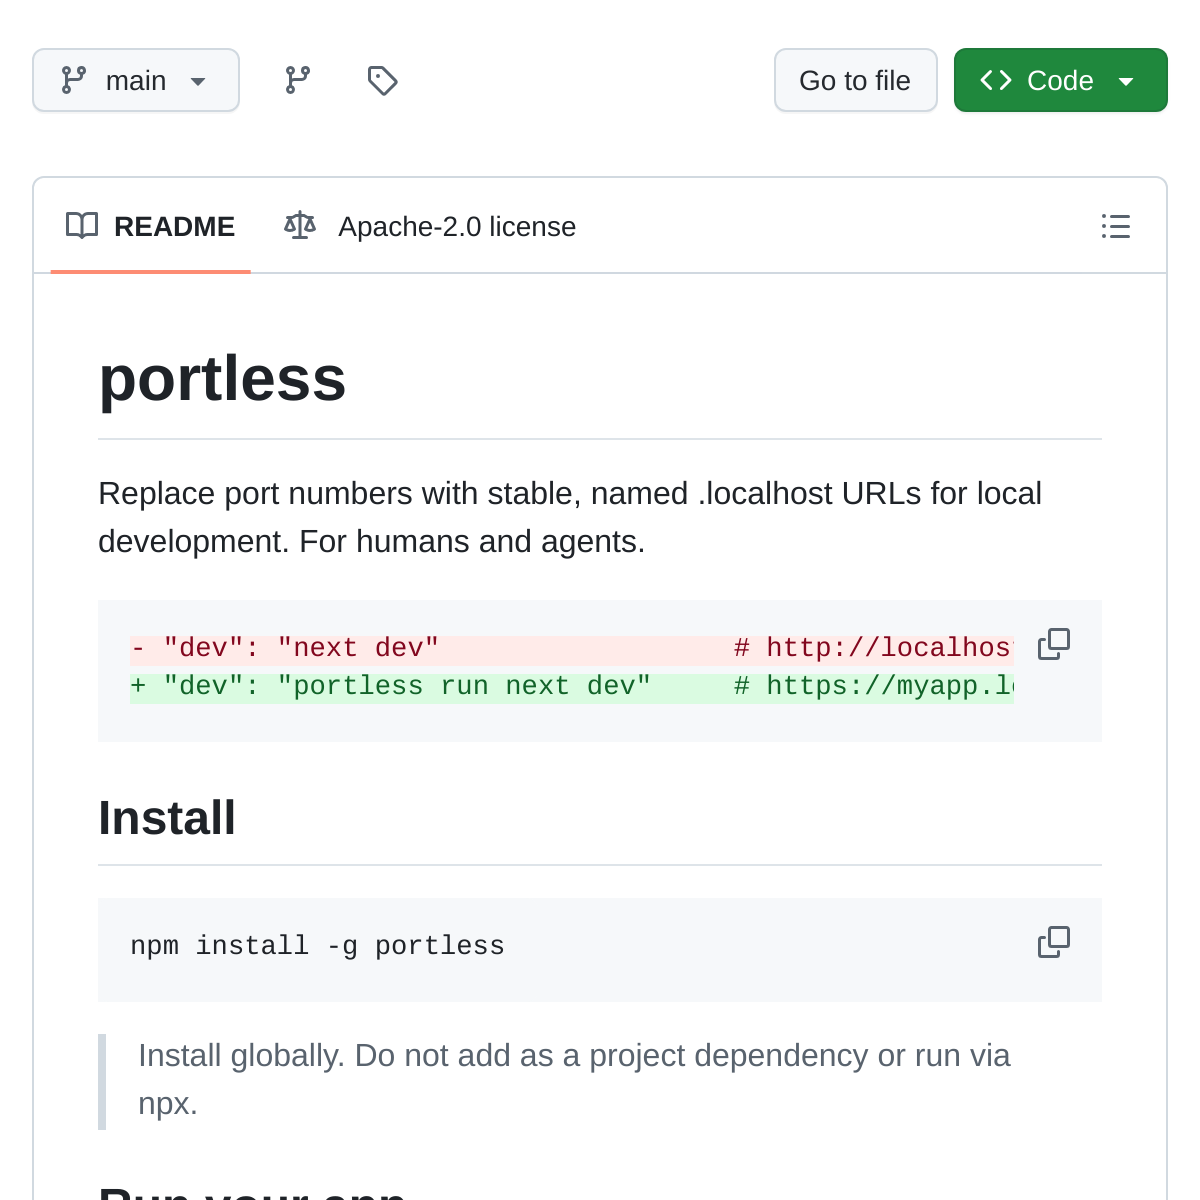
Task: Switch to the README tab
Action: (x=174, y=227)
